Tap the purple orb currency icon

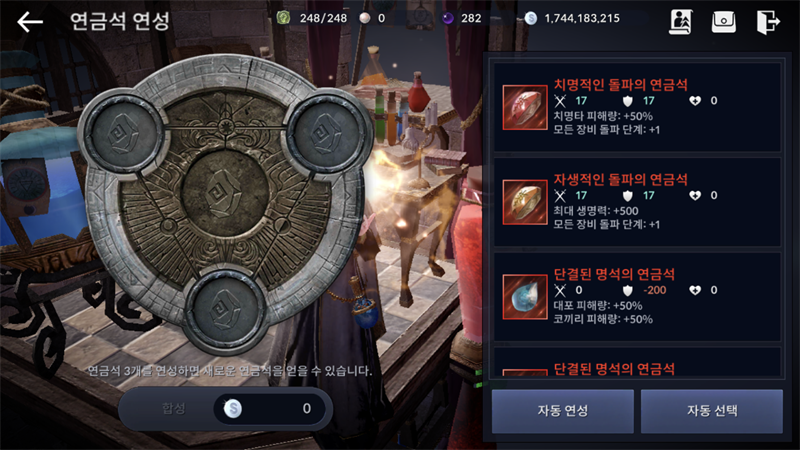447,18
